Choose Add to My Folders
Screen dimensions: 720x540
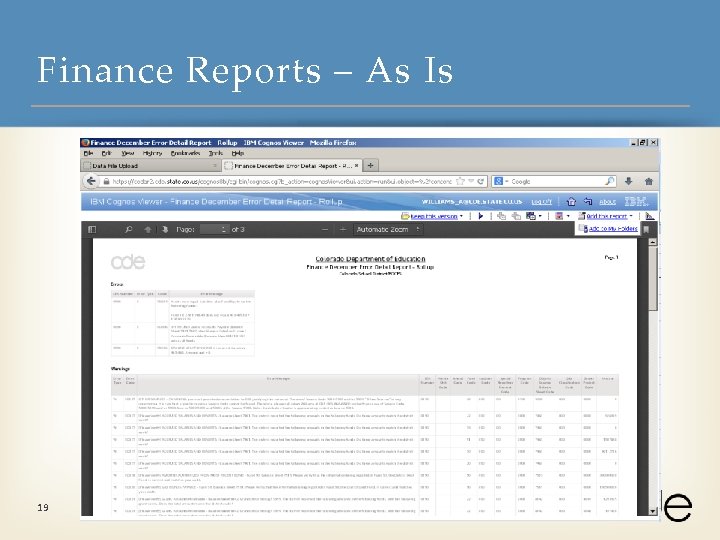(x=613, y=229)
